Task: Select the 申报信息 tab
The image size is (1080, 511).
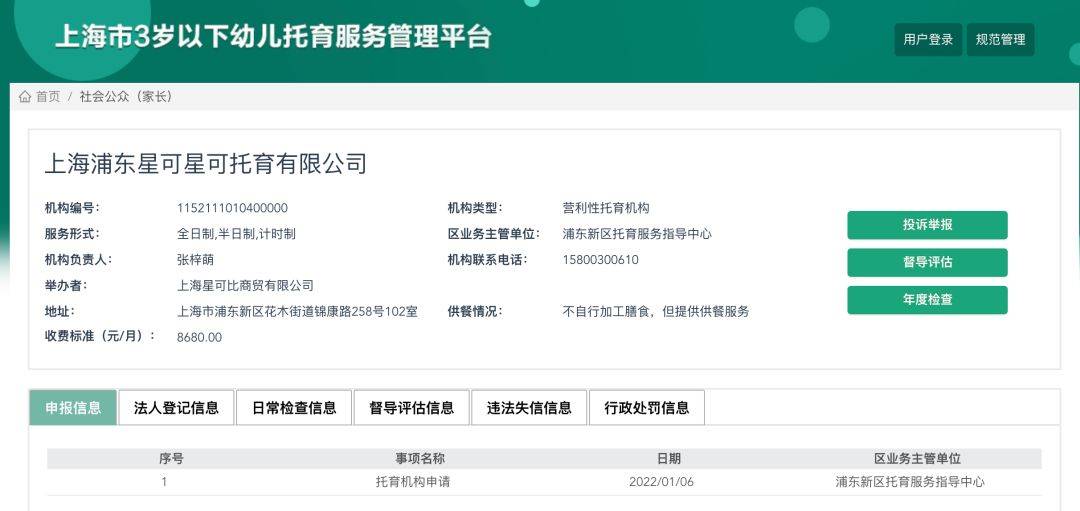Action: (73, 408)
